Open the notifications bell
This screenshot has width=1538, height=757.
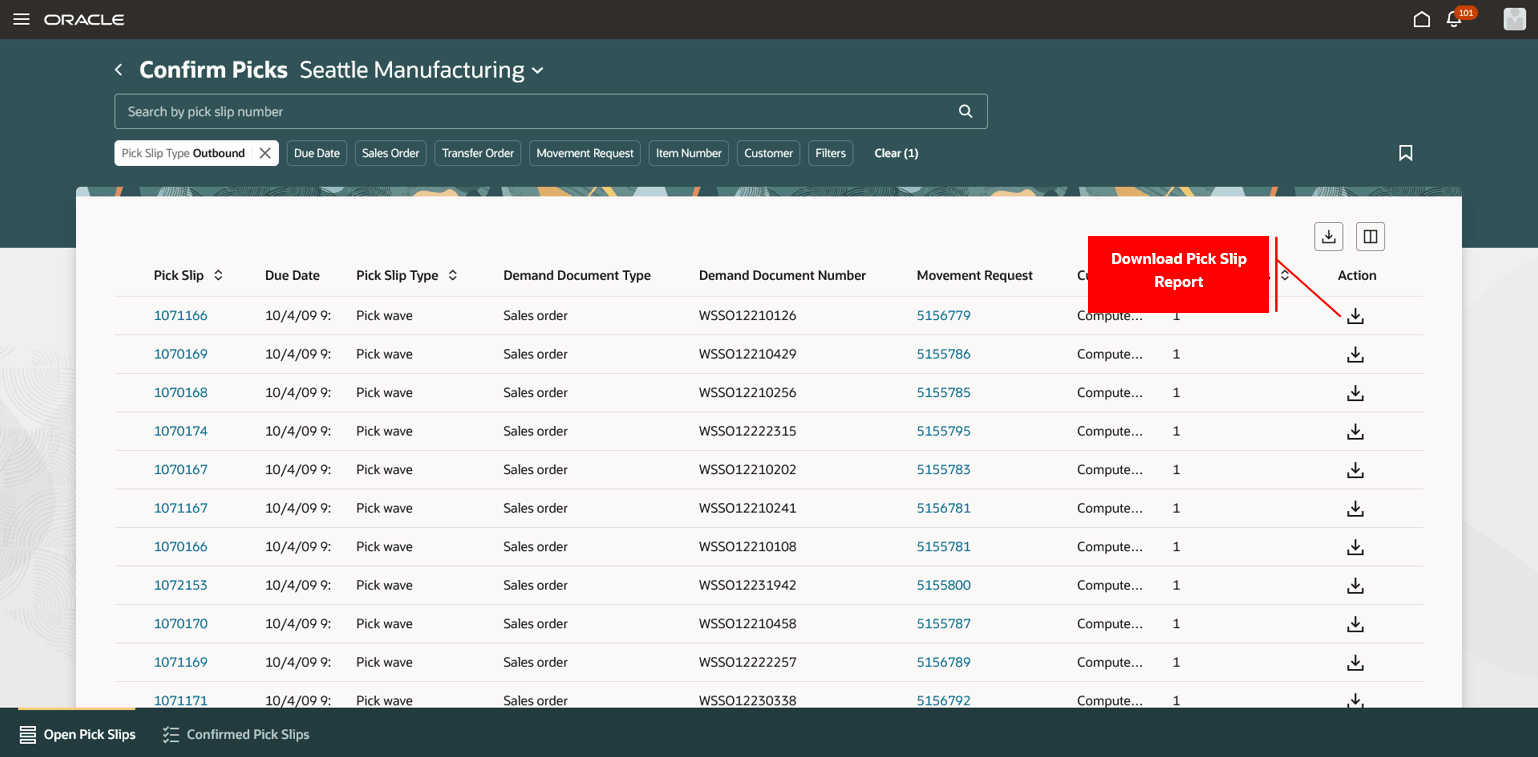coord(1454,20)
